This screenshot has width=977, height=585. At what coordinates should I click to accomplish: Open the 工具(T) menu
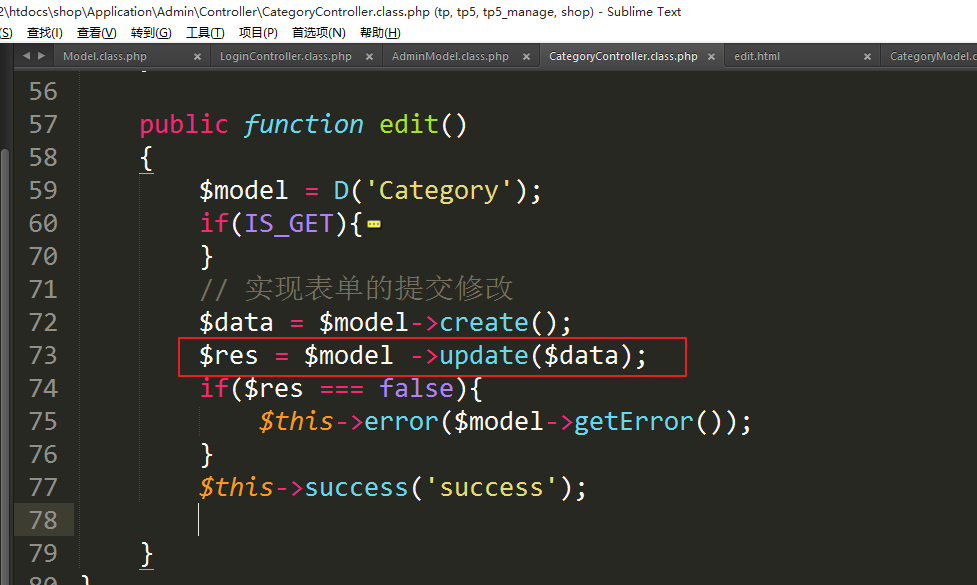click(204, 33)
